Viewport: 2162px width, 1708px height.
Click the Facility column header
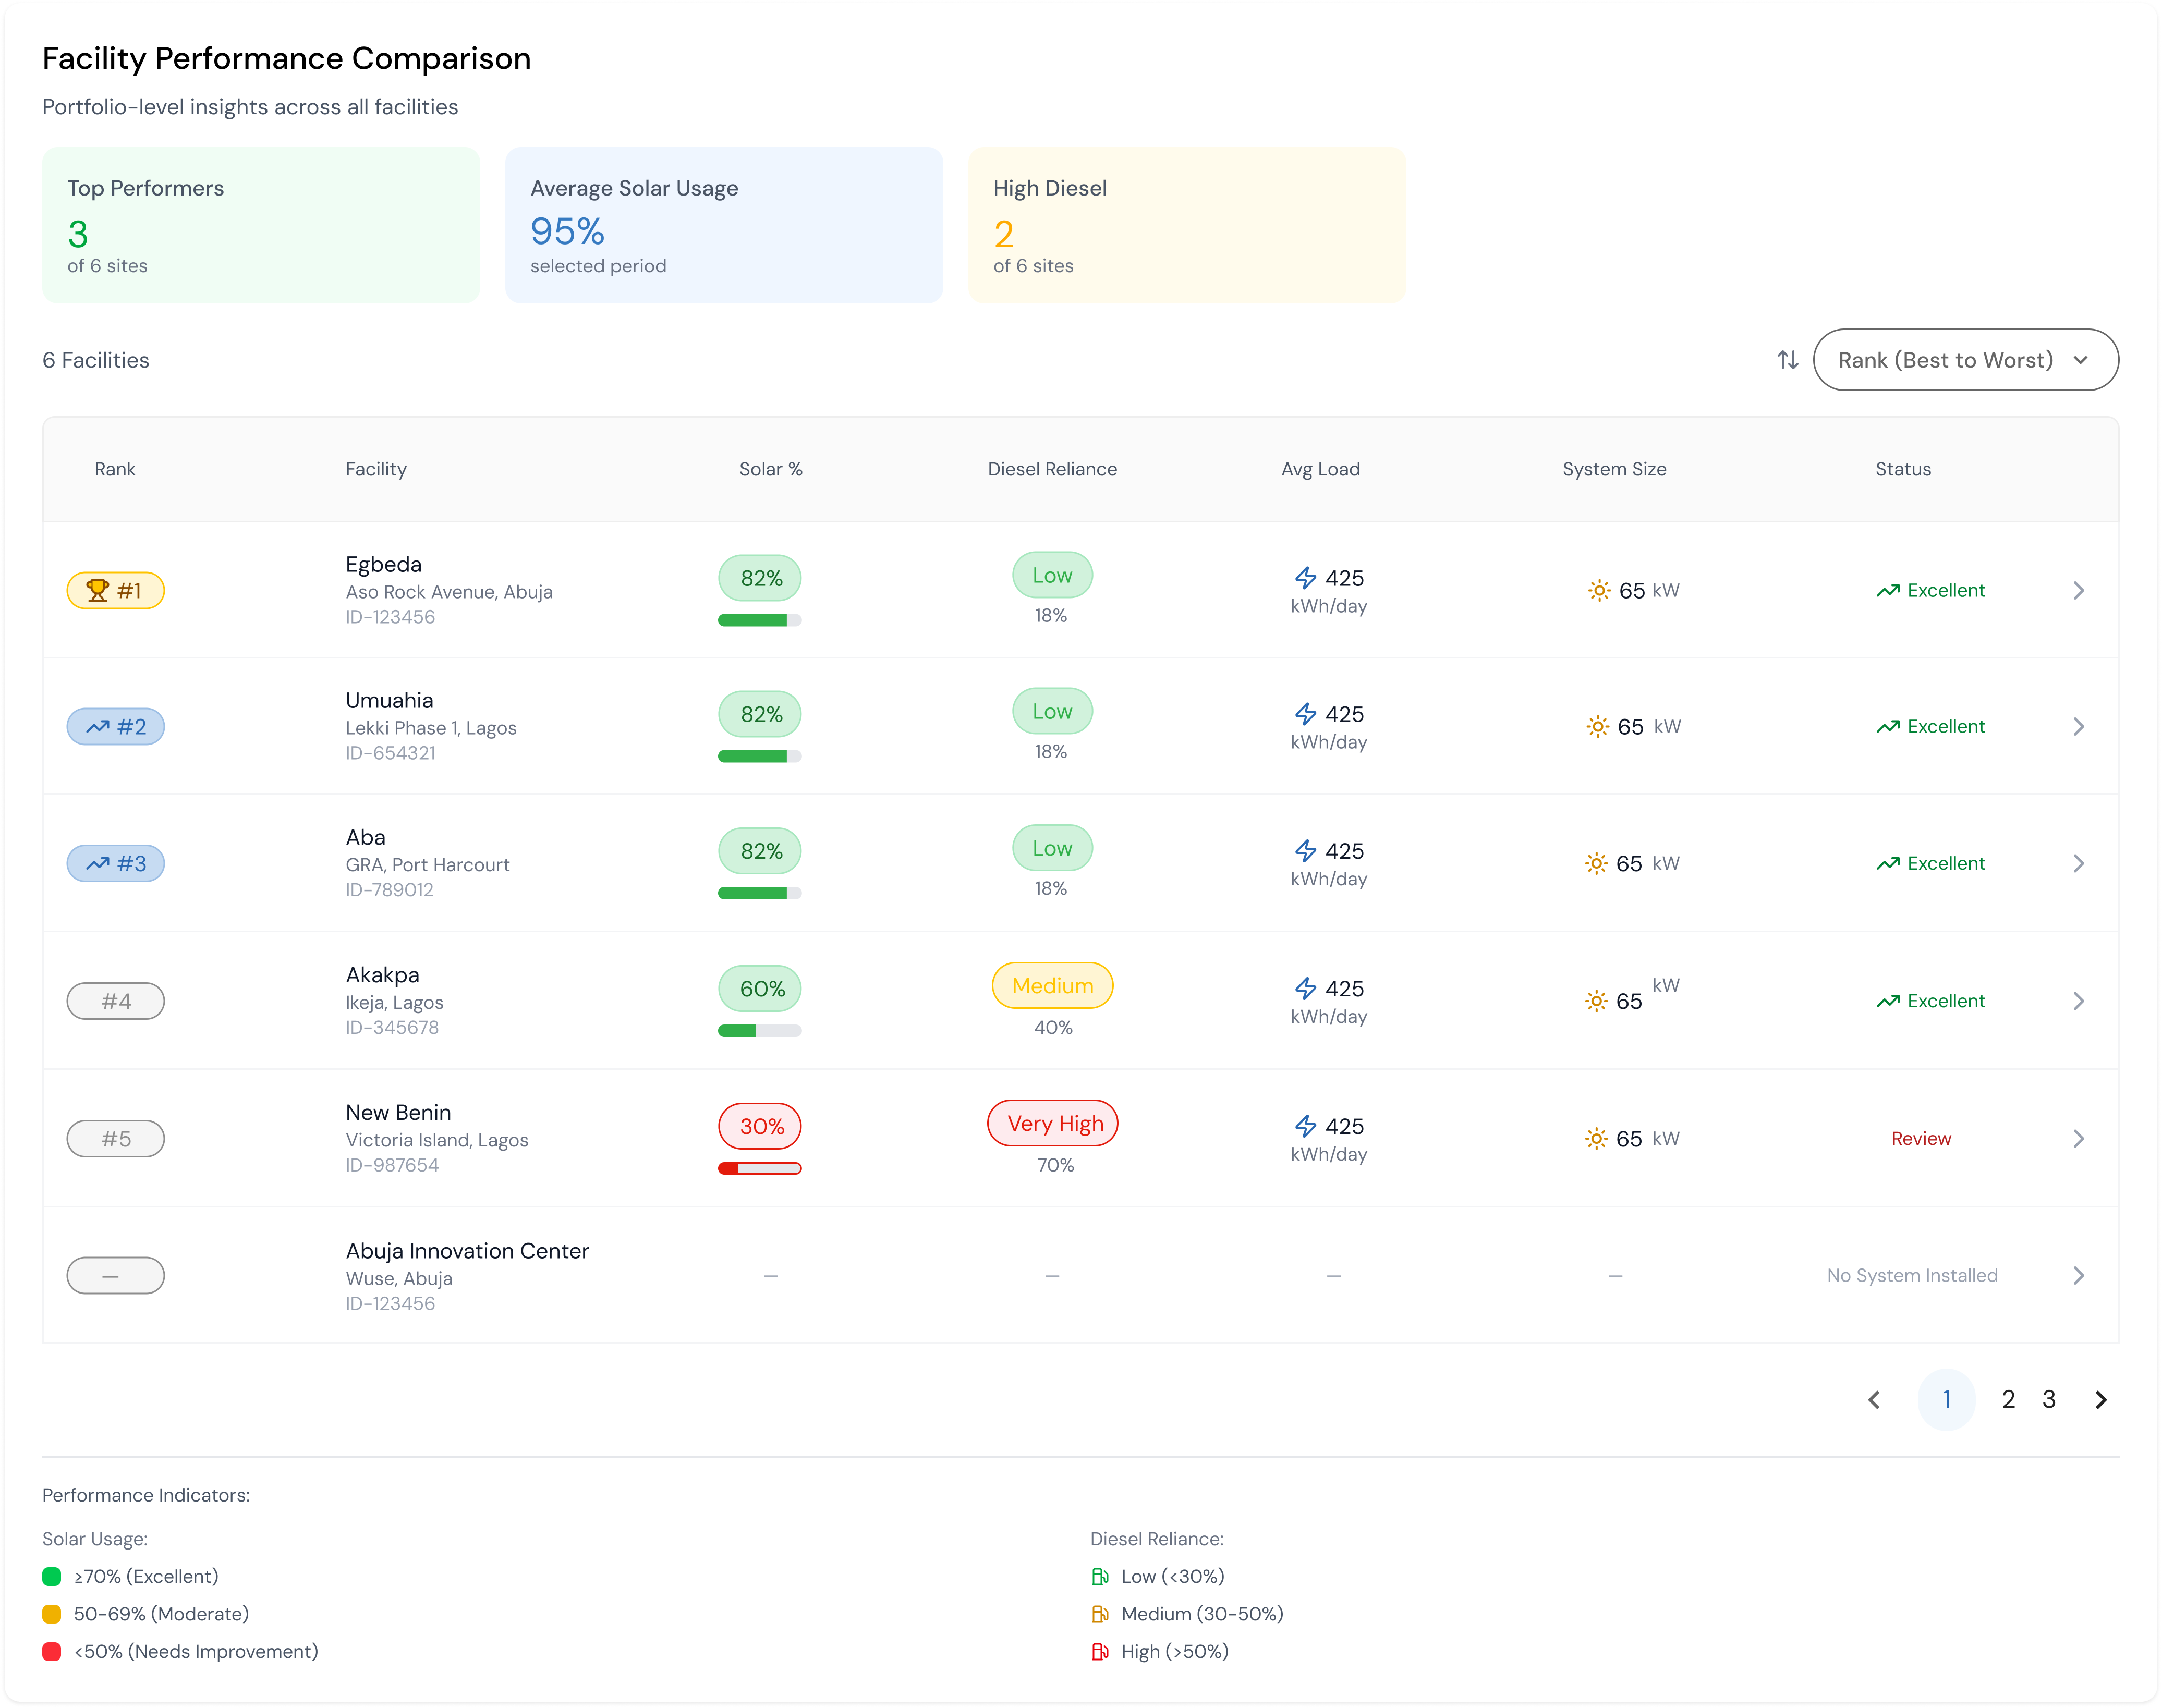click(376, 469)
